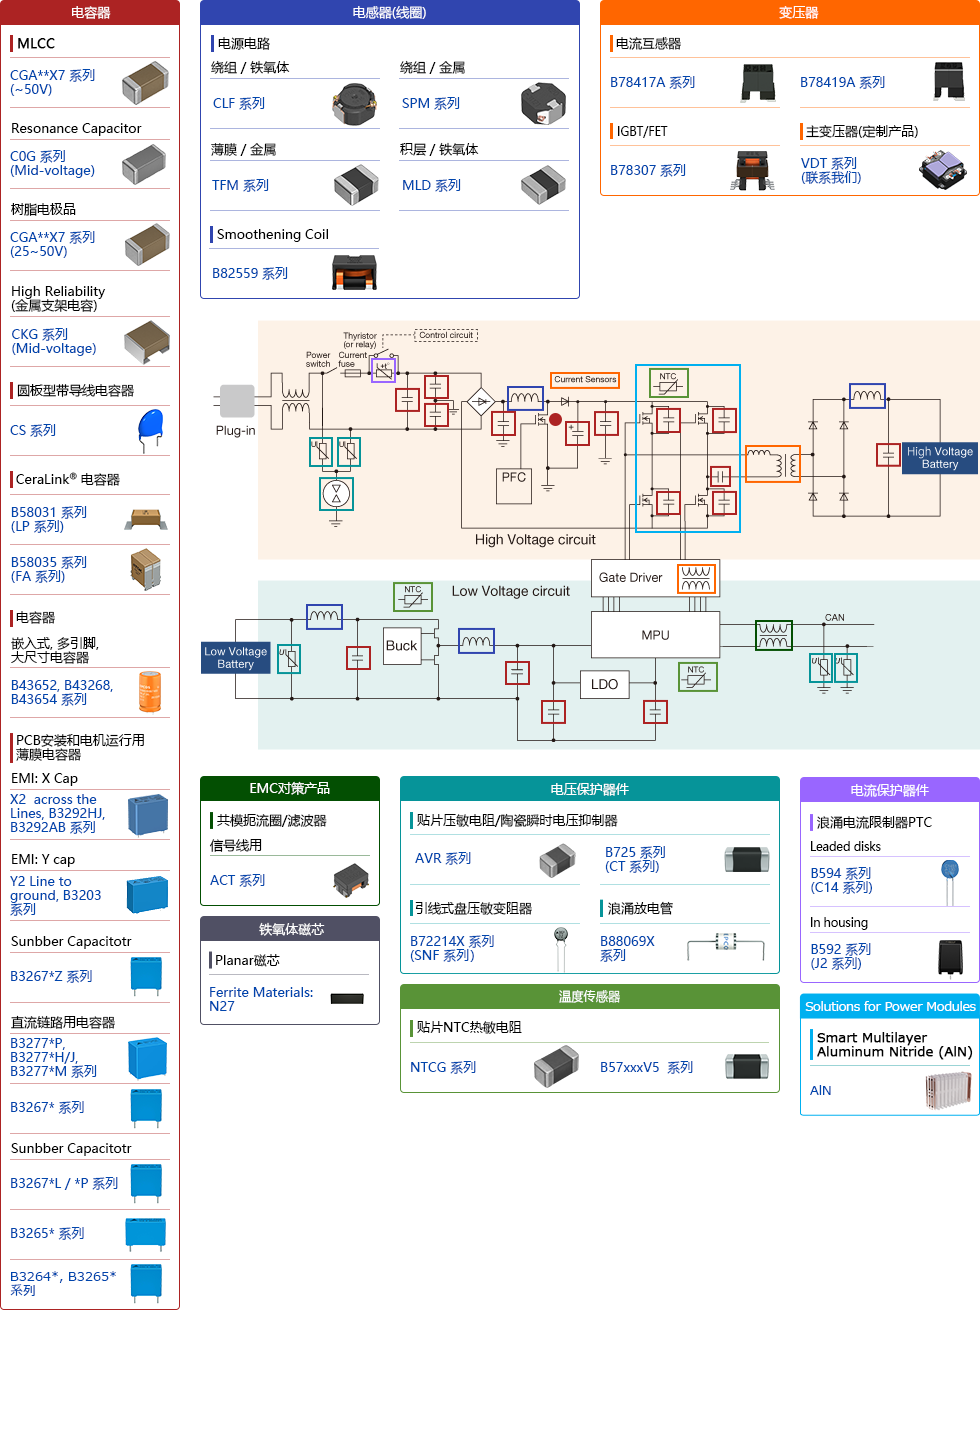The height and width of the screenshot is (1451, 980).
Task: Click the NTC symbol inside inverter block
Action: 668,383
